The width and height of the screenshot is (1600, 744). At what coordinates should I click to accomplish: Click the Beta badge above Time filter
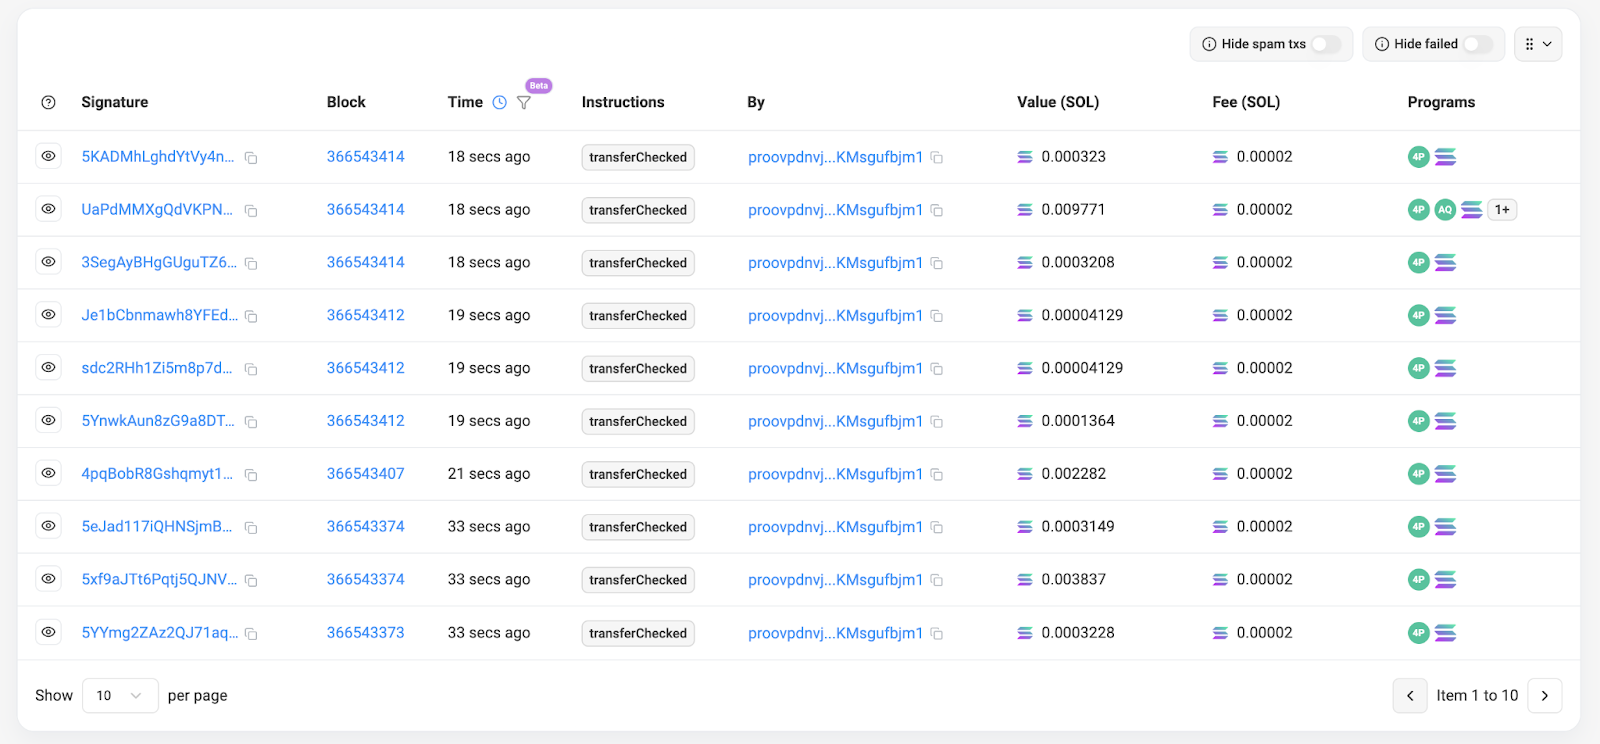pos(539,86)
